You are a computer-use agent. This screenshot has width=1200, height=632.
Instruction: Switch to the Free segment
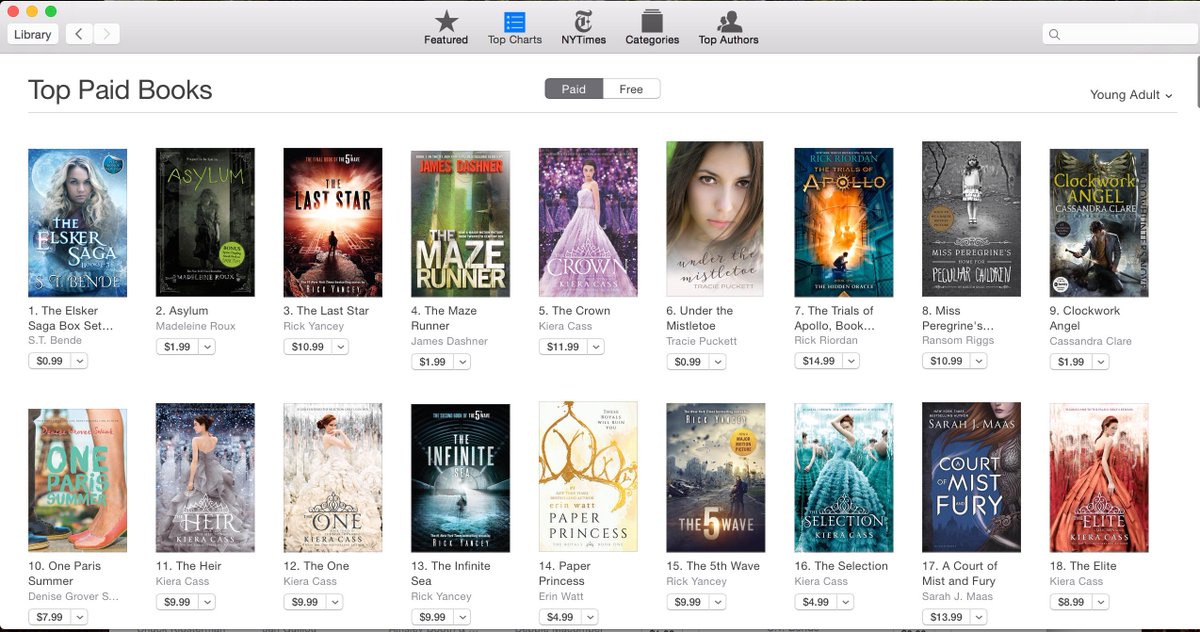pos(631,89)
